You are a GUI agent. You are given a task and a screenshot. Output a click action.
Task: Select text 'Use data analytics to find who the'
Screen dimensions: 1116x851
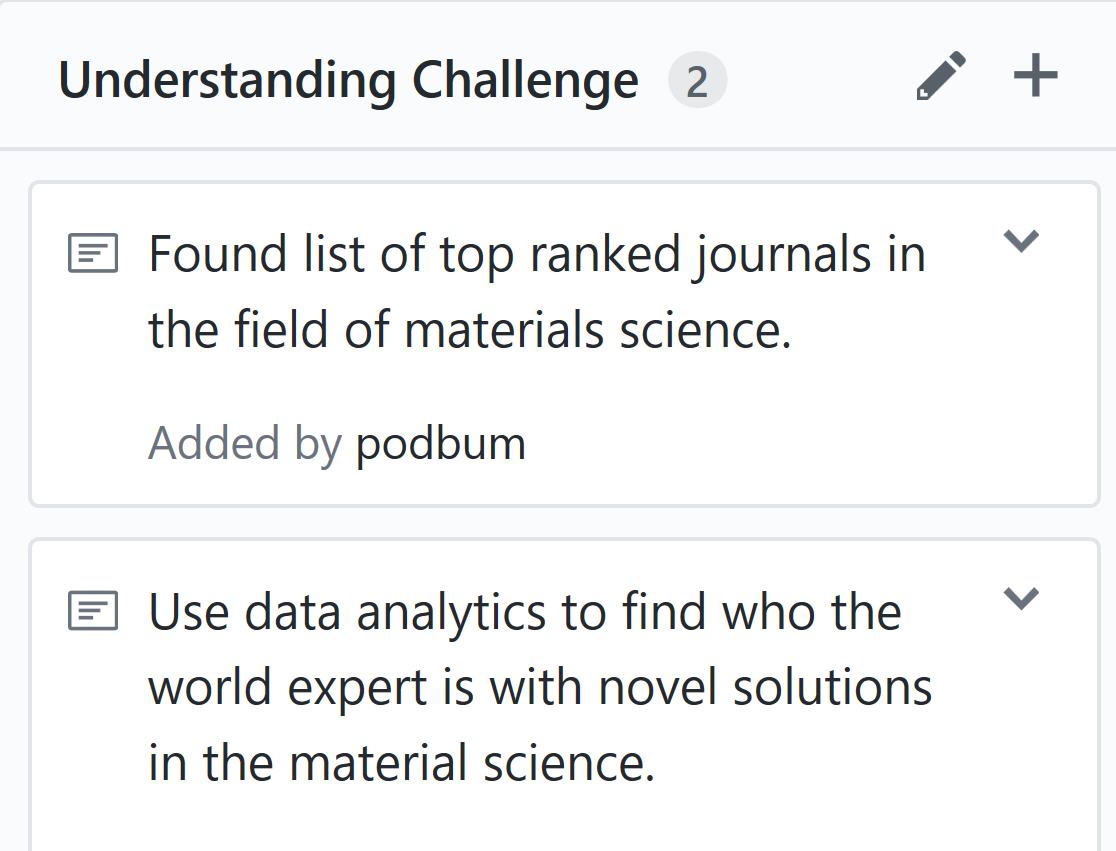point(525,612)
